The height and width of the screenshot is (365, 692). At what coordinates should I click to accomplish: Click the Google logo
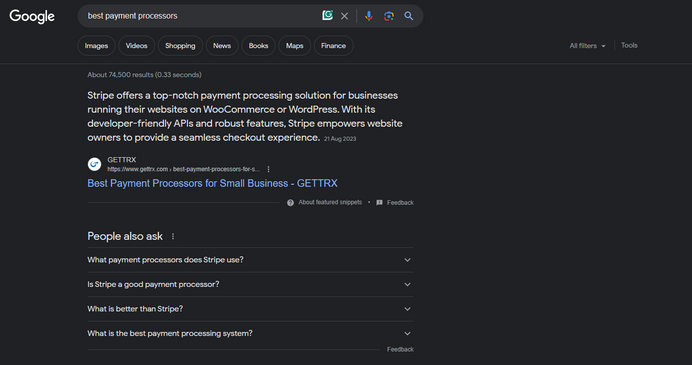pyautogui.click(x=32, y=16)
